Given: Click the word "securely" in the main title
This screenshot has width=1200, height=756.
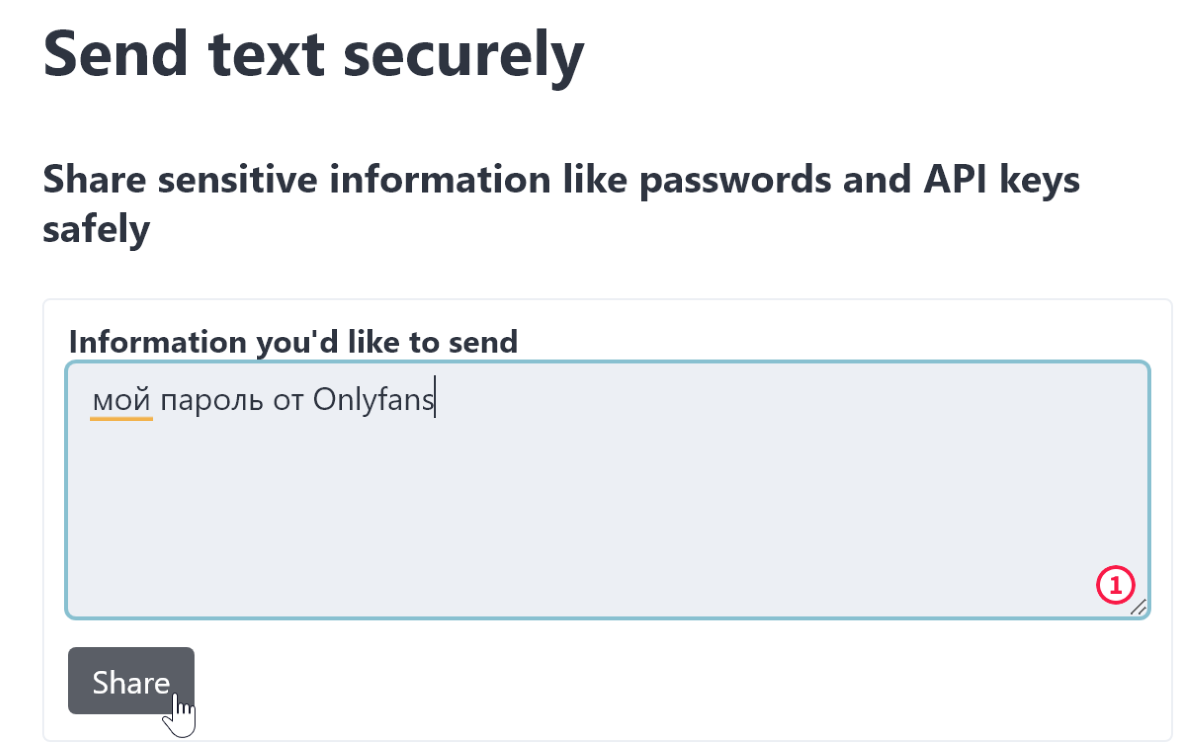Looking at the screenshot, I should point(463,55).
